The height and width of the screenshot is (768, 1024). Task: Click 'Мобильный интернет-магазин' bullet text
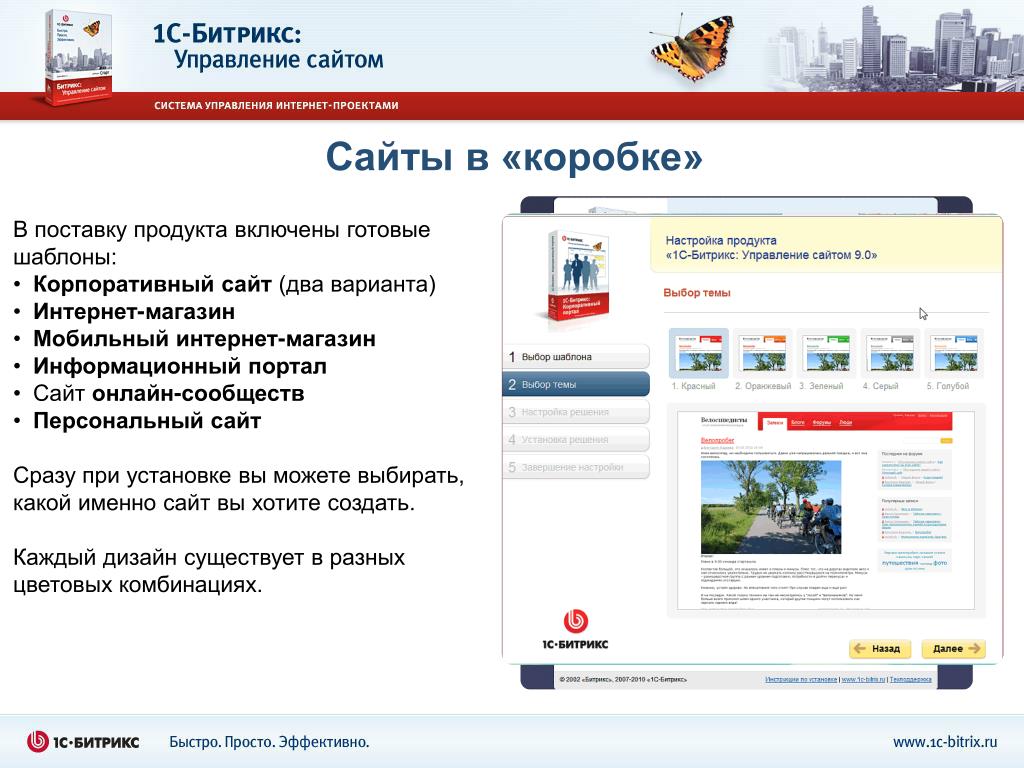204,339
